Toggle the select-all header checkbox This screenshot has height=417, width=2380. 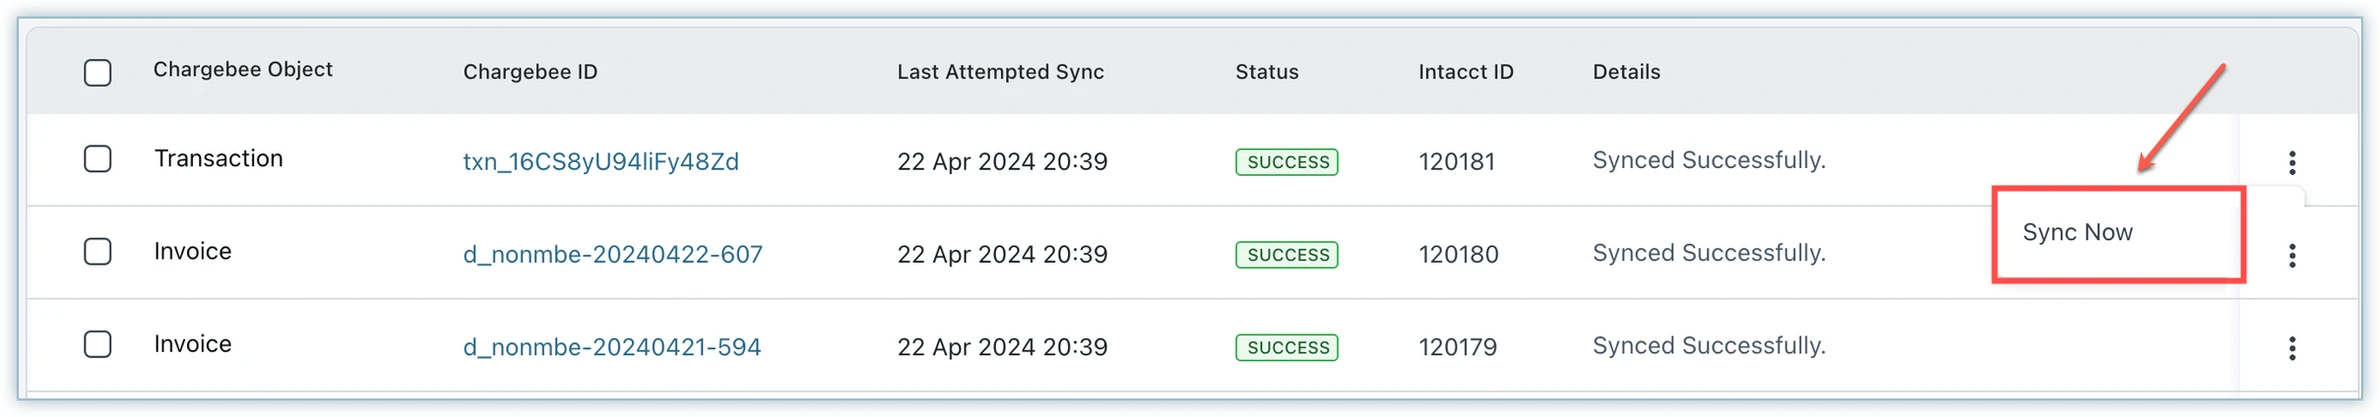pyautogui.click(x=97, y=73)
